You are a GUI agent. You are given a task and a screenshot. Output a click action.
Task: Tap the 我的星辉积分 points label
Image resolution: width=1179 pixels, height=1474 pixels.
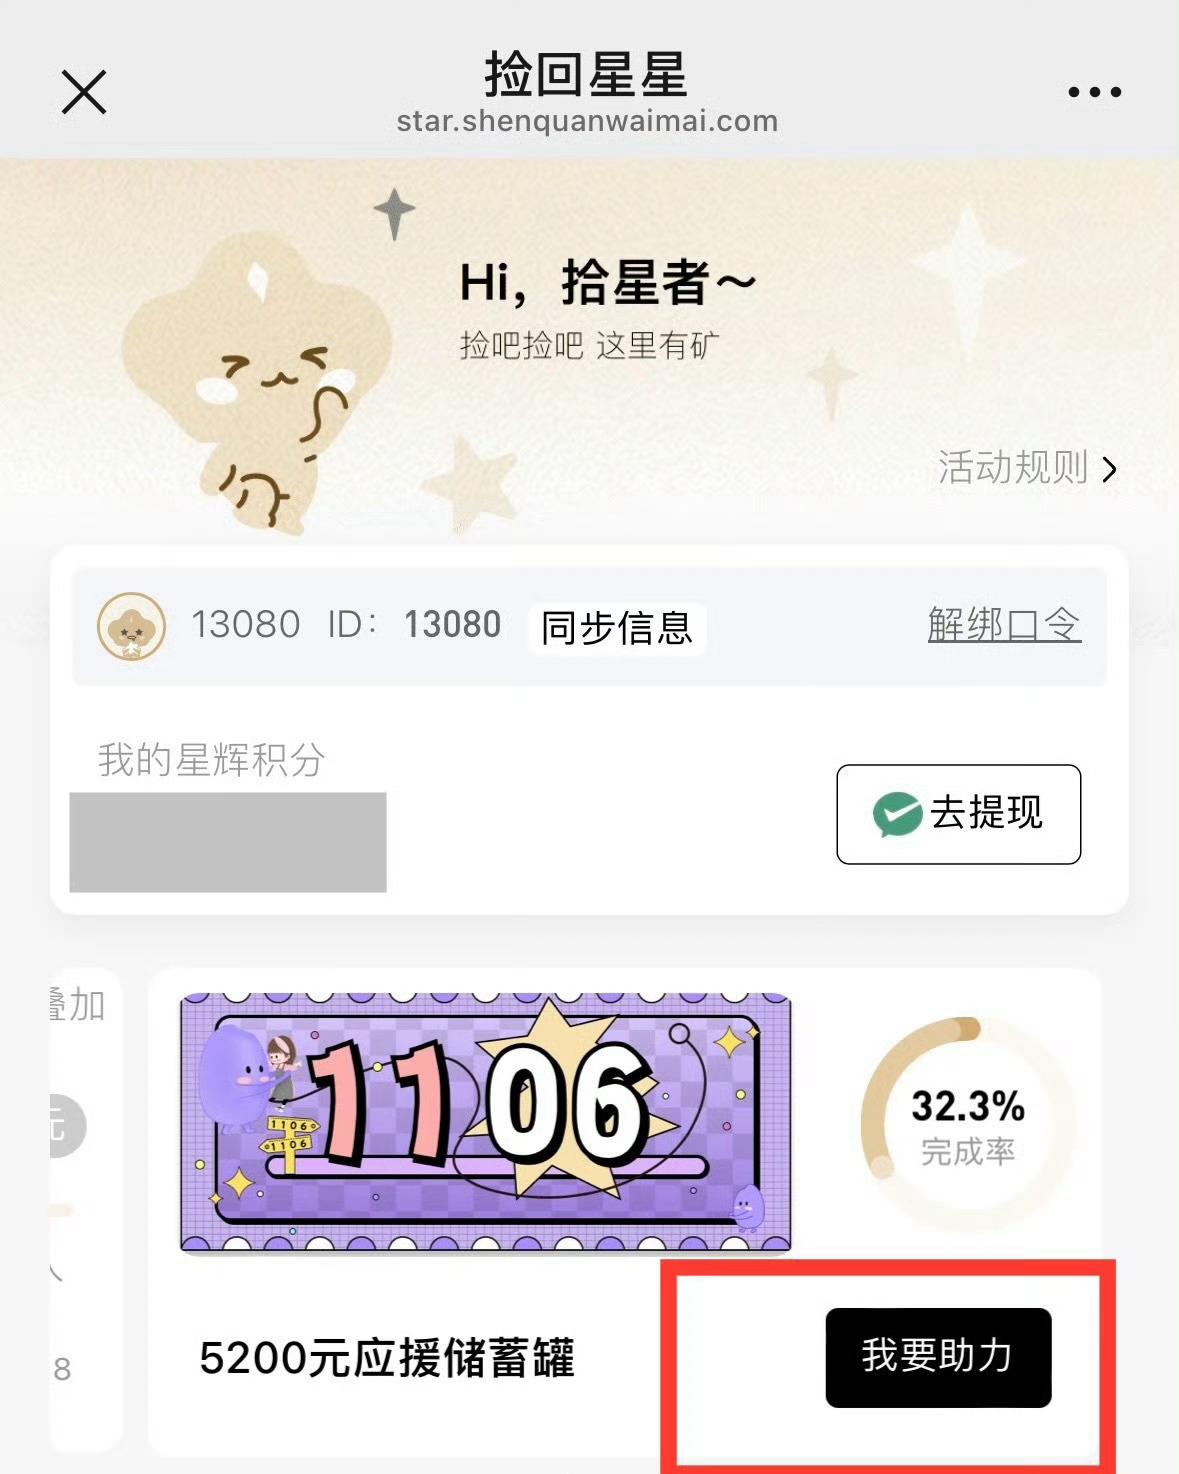(212, 760)
